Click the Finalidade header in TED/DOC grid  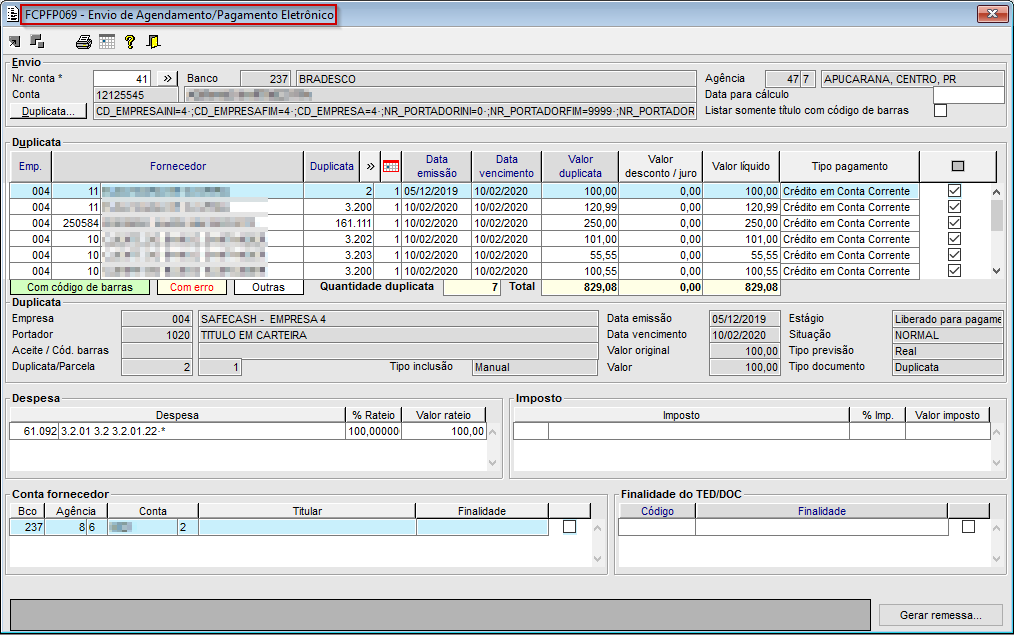(x=821, y=511)
